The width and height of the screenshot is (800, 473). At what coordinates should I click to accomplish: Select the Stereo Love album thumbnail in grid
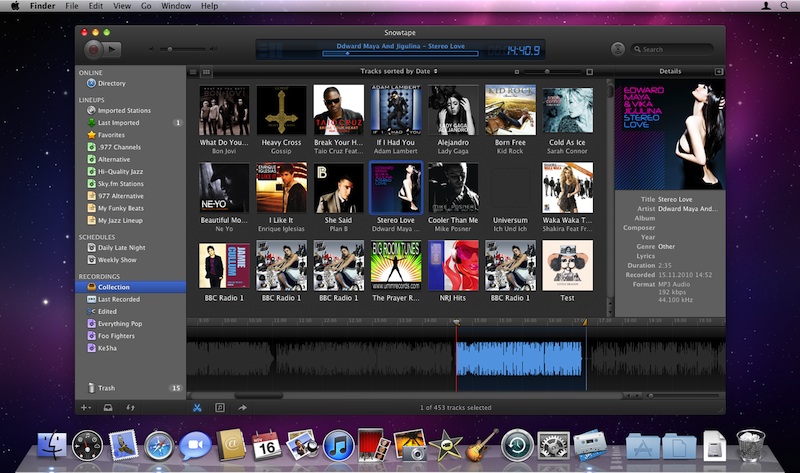pos(398,187)
